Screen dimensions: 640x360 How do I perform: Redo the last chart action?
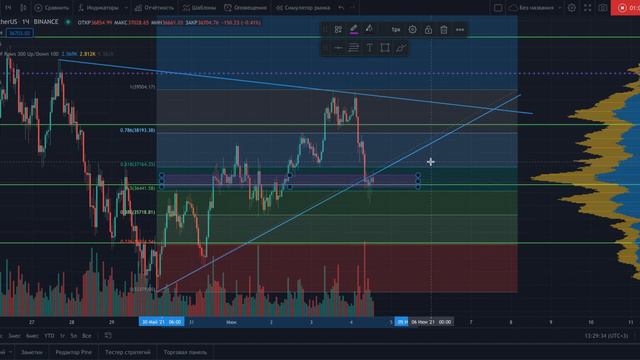click(x=353, y=8)
